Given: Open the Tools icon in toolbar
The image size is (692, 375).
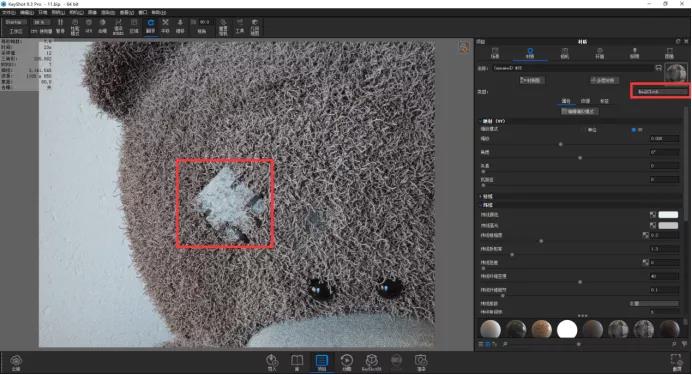Looking at the screenshot, I should pyautogui.click(x=240, y=26).
